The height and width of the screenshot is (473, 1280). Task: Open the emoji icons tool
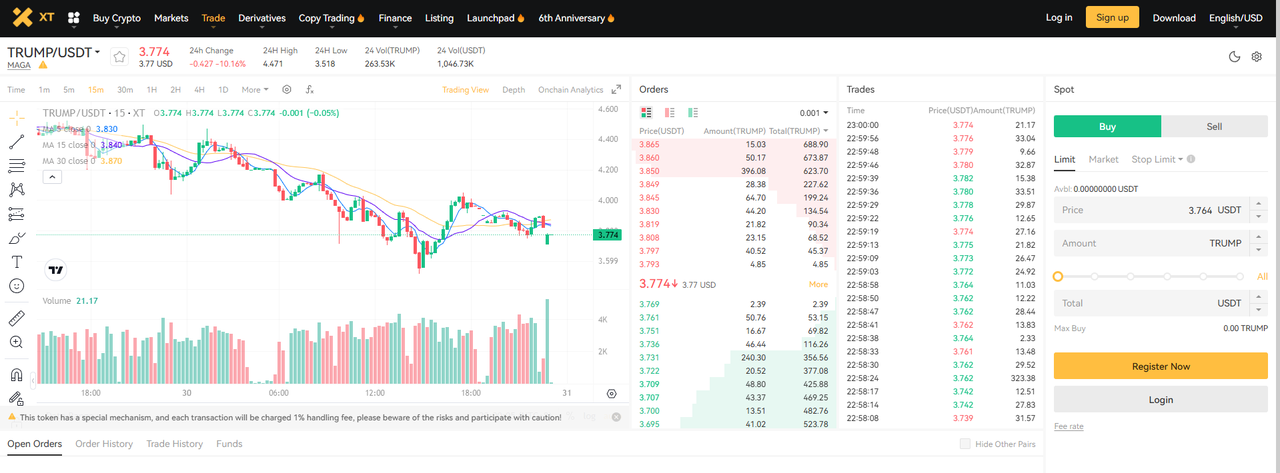pos(17,286)
